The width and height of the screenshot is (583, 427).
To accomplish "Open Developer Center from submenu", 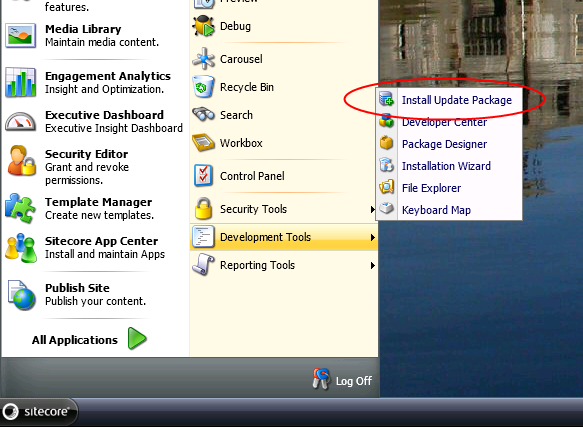I will tap(449, 122).
